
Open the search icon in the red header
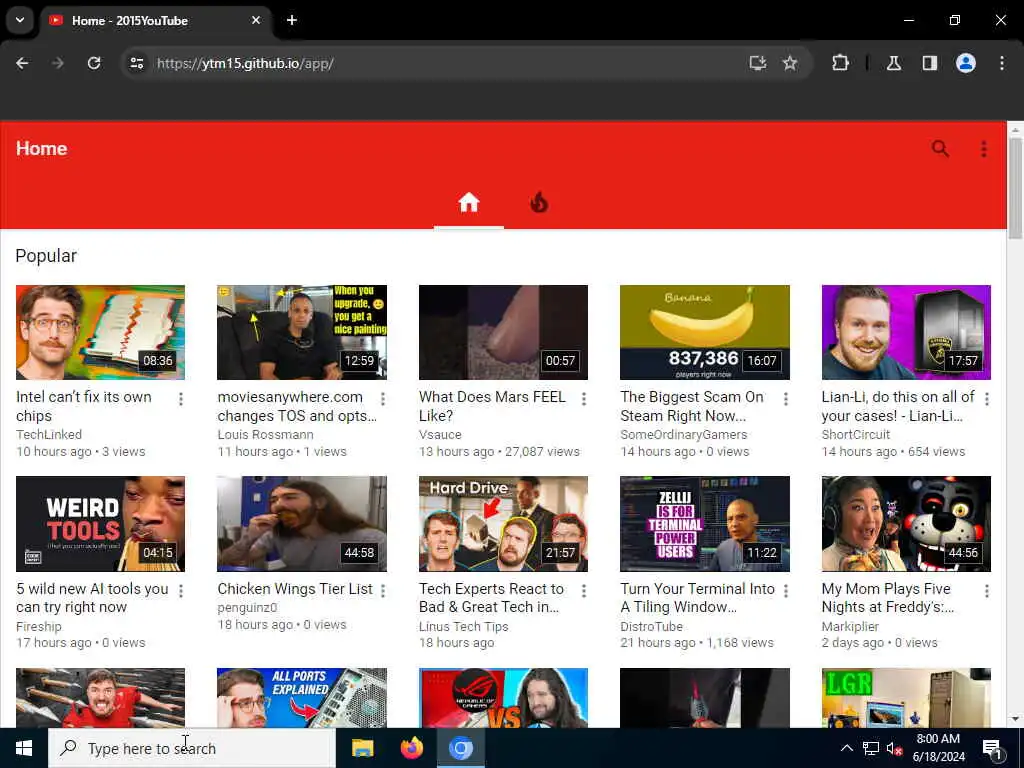pyautogui.click(x=940, y=149)
